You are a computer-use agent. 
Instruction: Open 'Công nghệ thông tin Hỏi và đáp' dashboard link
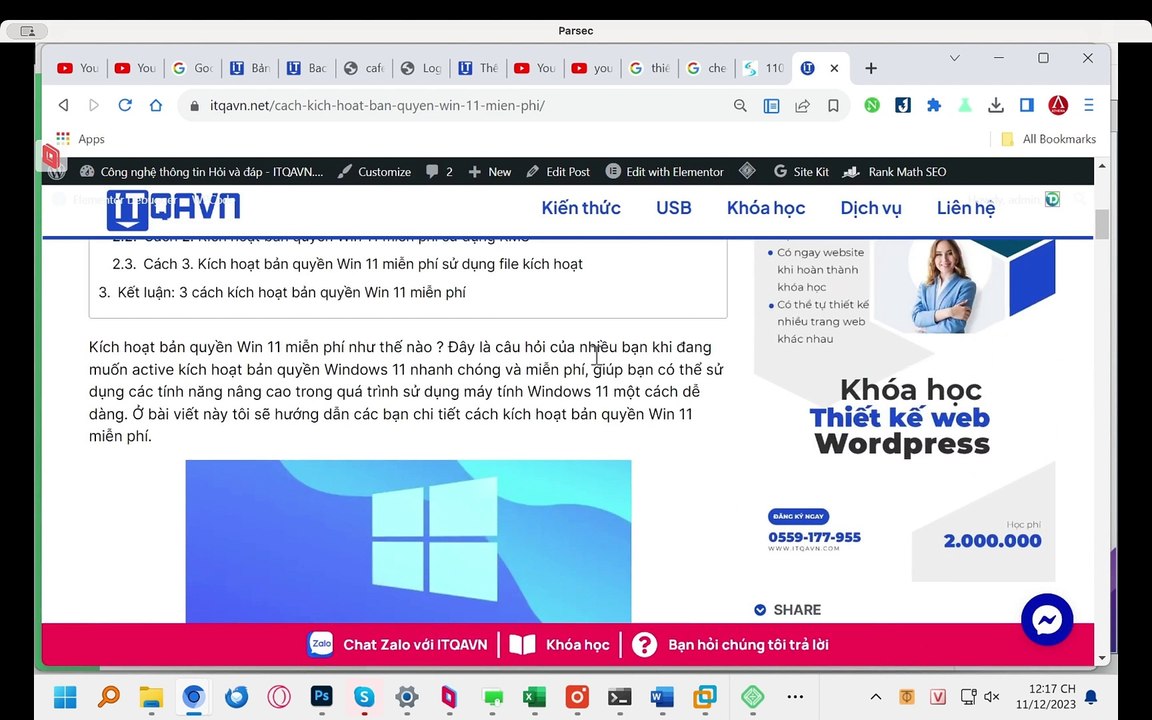click(x=201, y=172)
